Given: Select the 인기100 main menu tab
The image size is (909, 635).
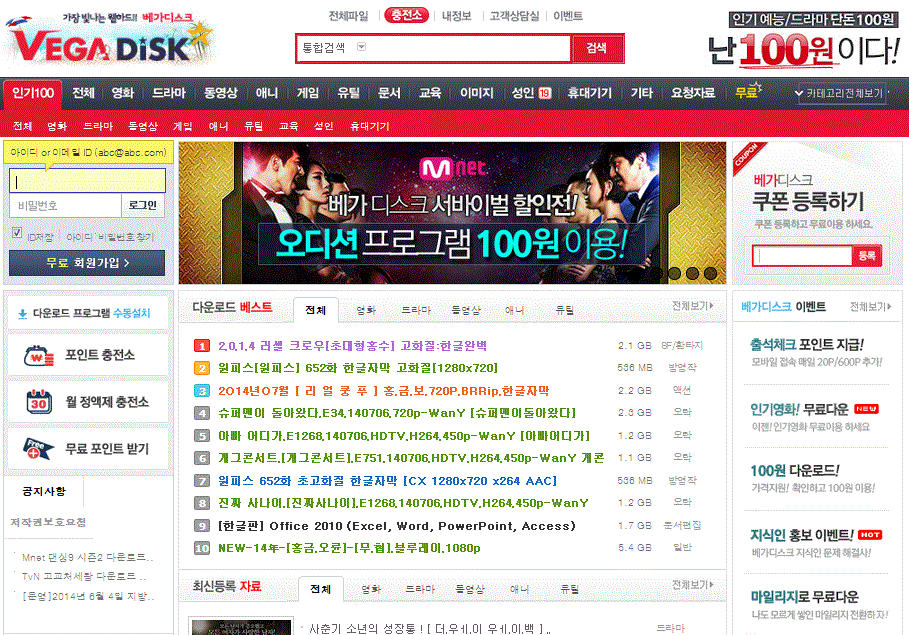Looking at the screenshot, I should click(33, 93).
